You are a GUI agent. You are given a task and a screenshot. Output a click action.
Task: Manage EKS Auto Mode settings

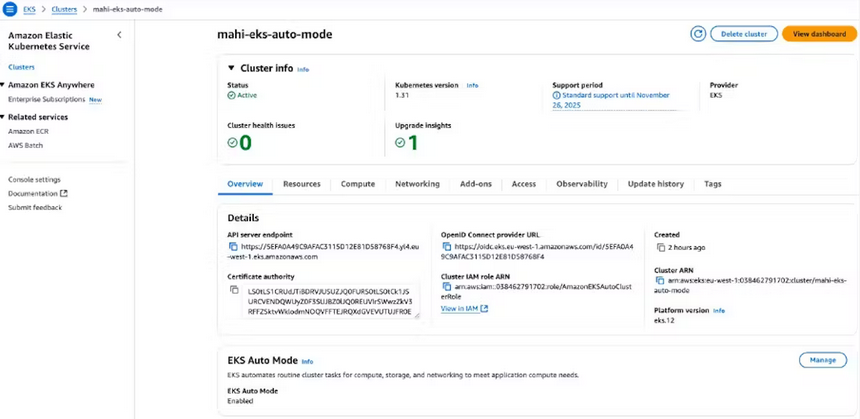click(823, 360)
